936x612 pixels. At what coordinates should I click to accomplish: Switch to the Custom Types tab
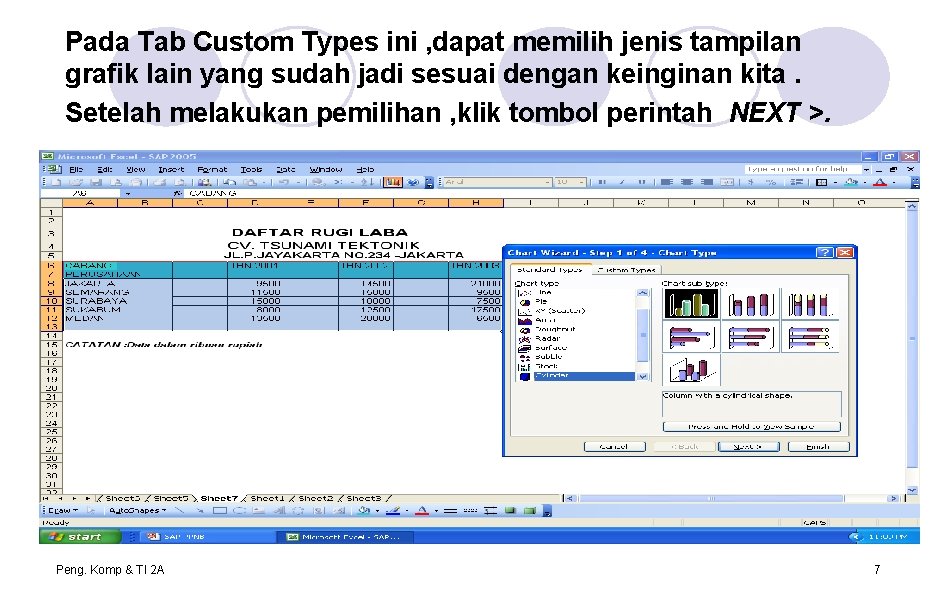pyautogui.click(x=627, y=270)
